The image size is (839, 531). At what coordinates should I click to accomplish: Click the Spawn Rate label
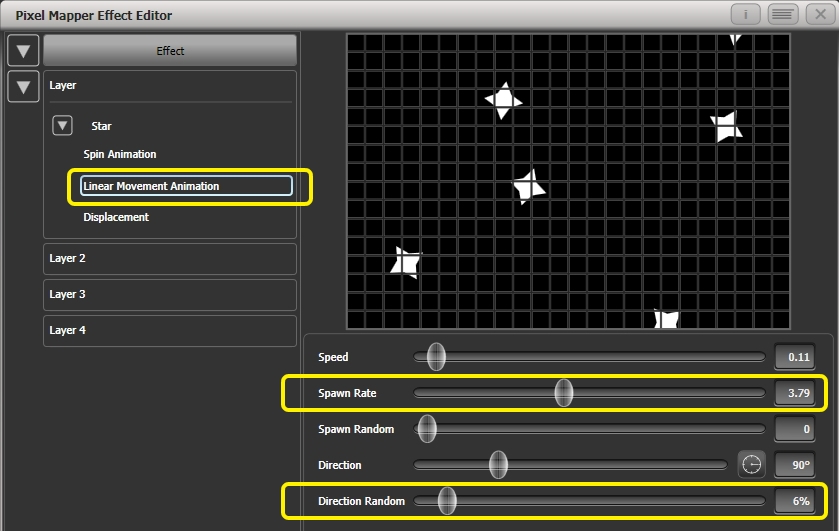pyautogui.click(x=347, y=393)
